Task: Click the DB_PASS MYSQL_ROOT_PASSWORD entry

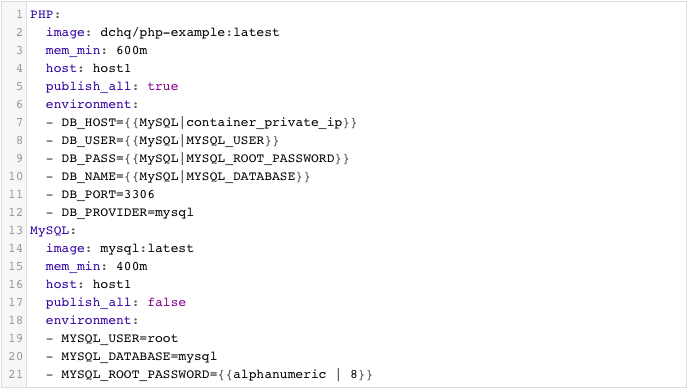Action: [205, 158]
